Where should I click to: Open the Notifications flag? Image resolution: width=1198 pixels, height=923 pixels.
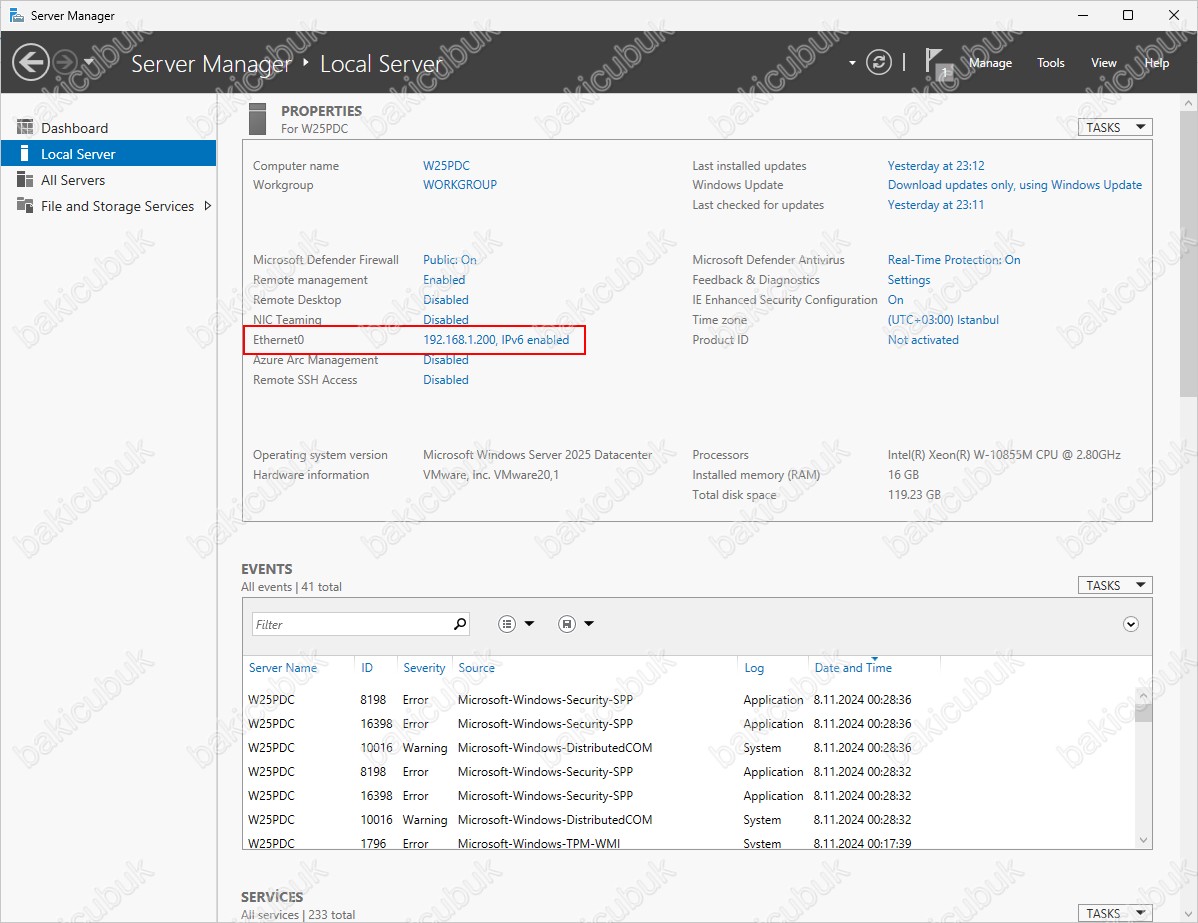coord(937,63)
